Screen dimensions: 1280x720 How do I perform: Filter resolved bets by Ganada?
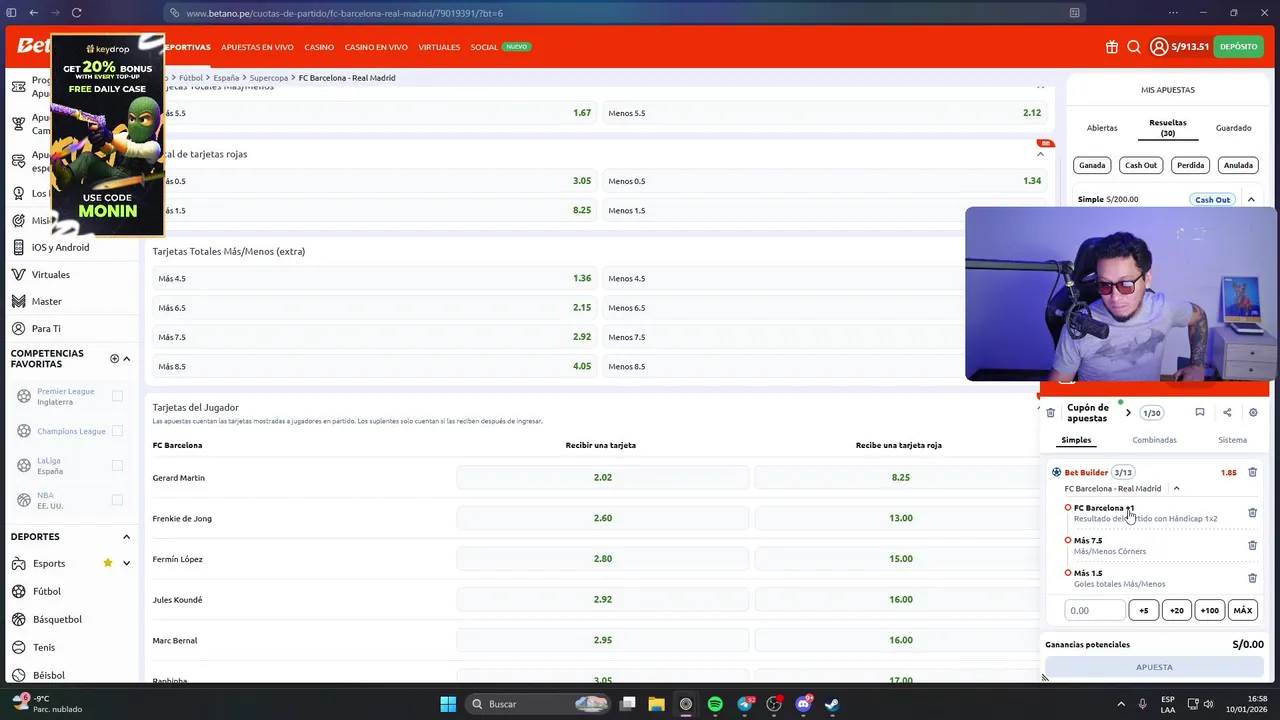[1092, 165]
